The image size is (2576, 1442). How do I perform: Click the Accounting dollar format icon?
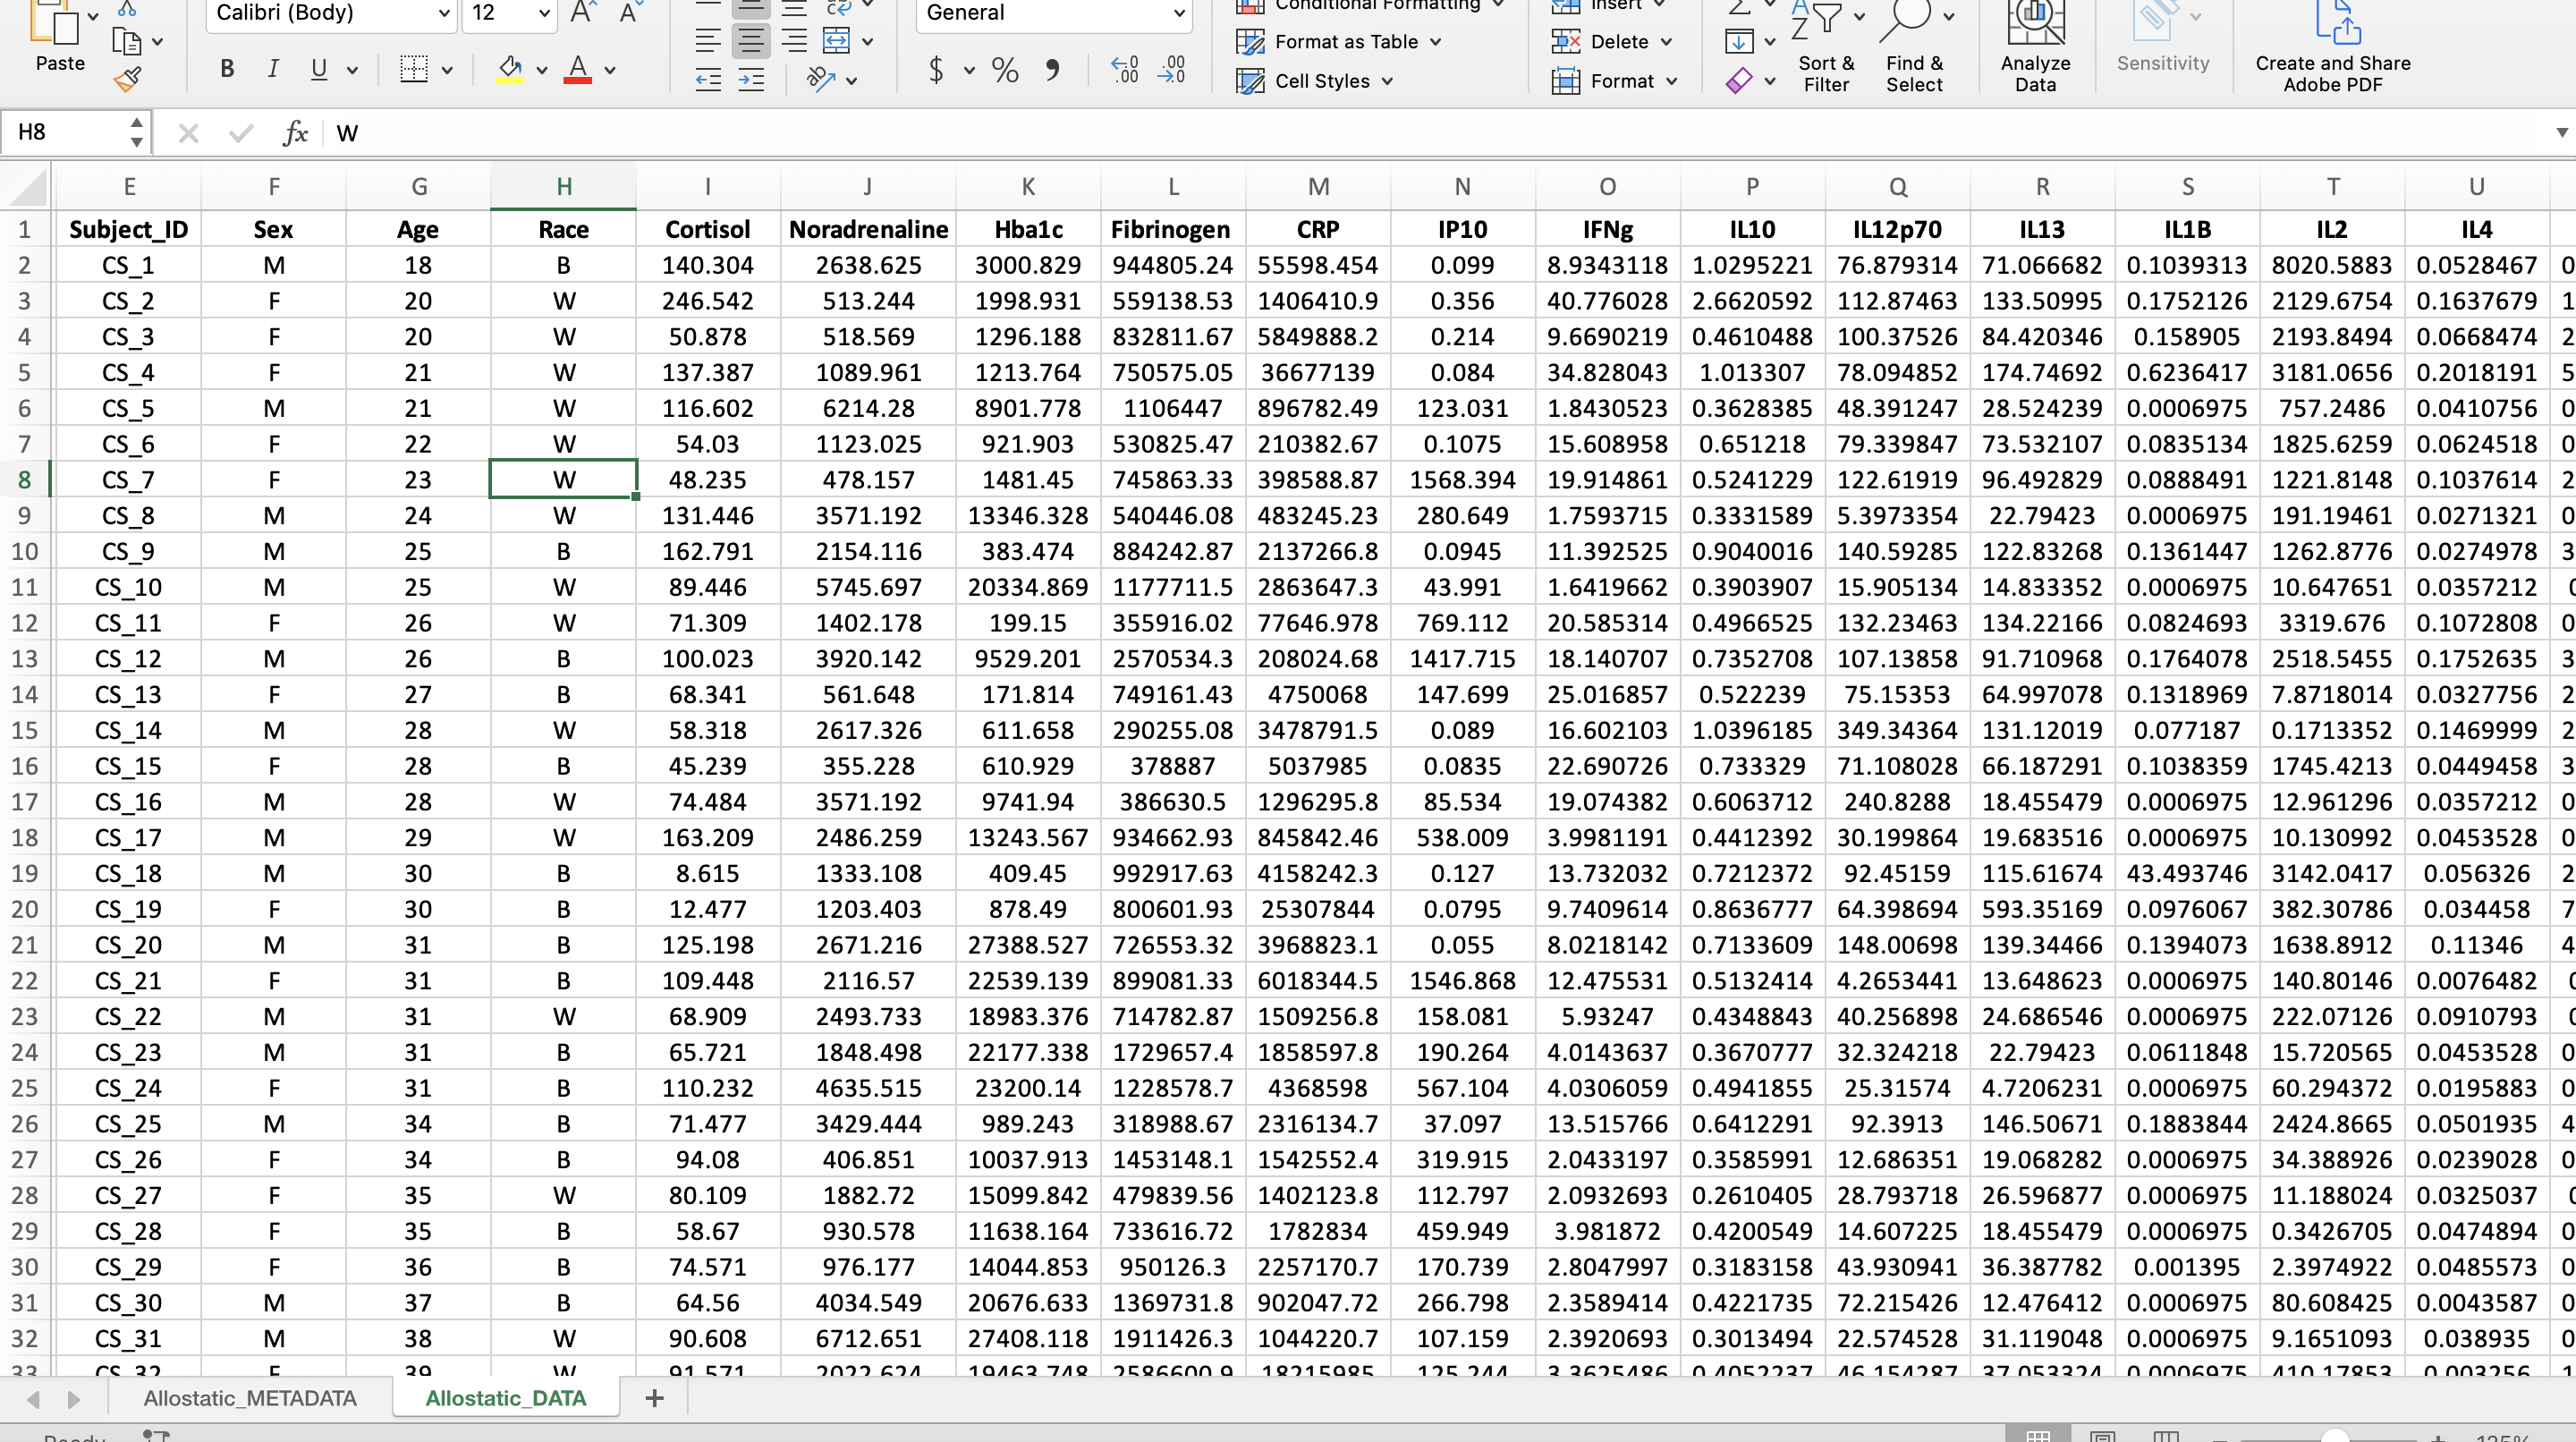pos(936,69)
